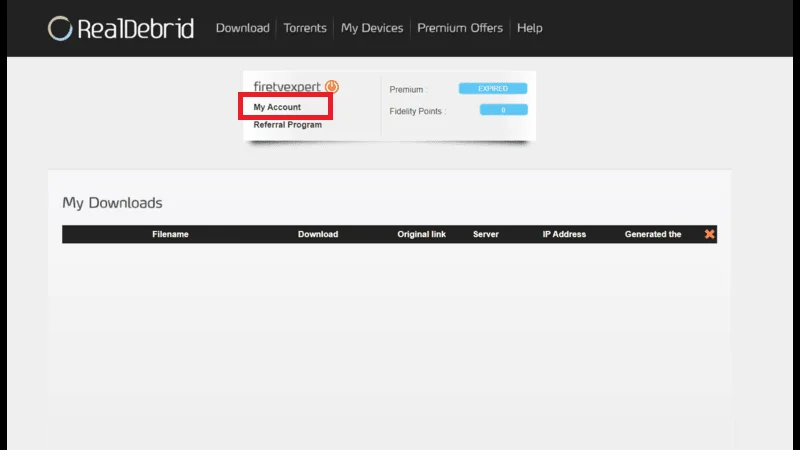
Task: Click the My Downloads heading
Action: pyautogui.click(x=112, y=203)
